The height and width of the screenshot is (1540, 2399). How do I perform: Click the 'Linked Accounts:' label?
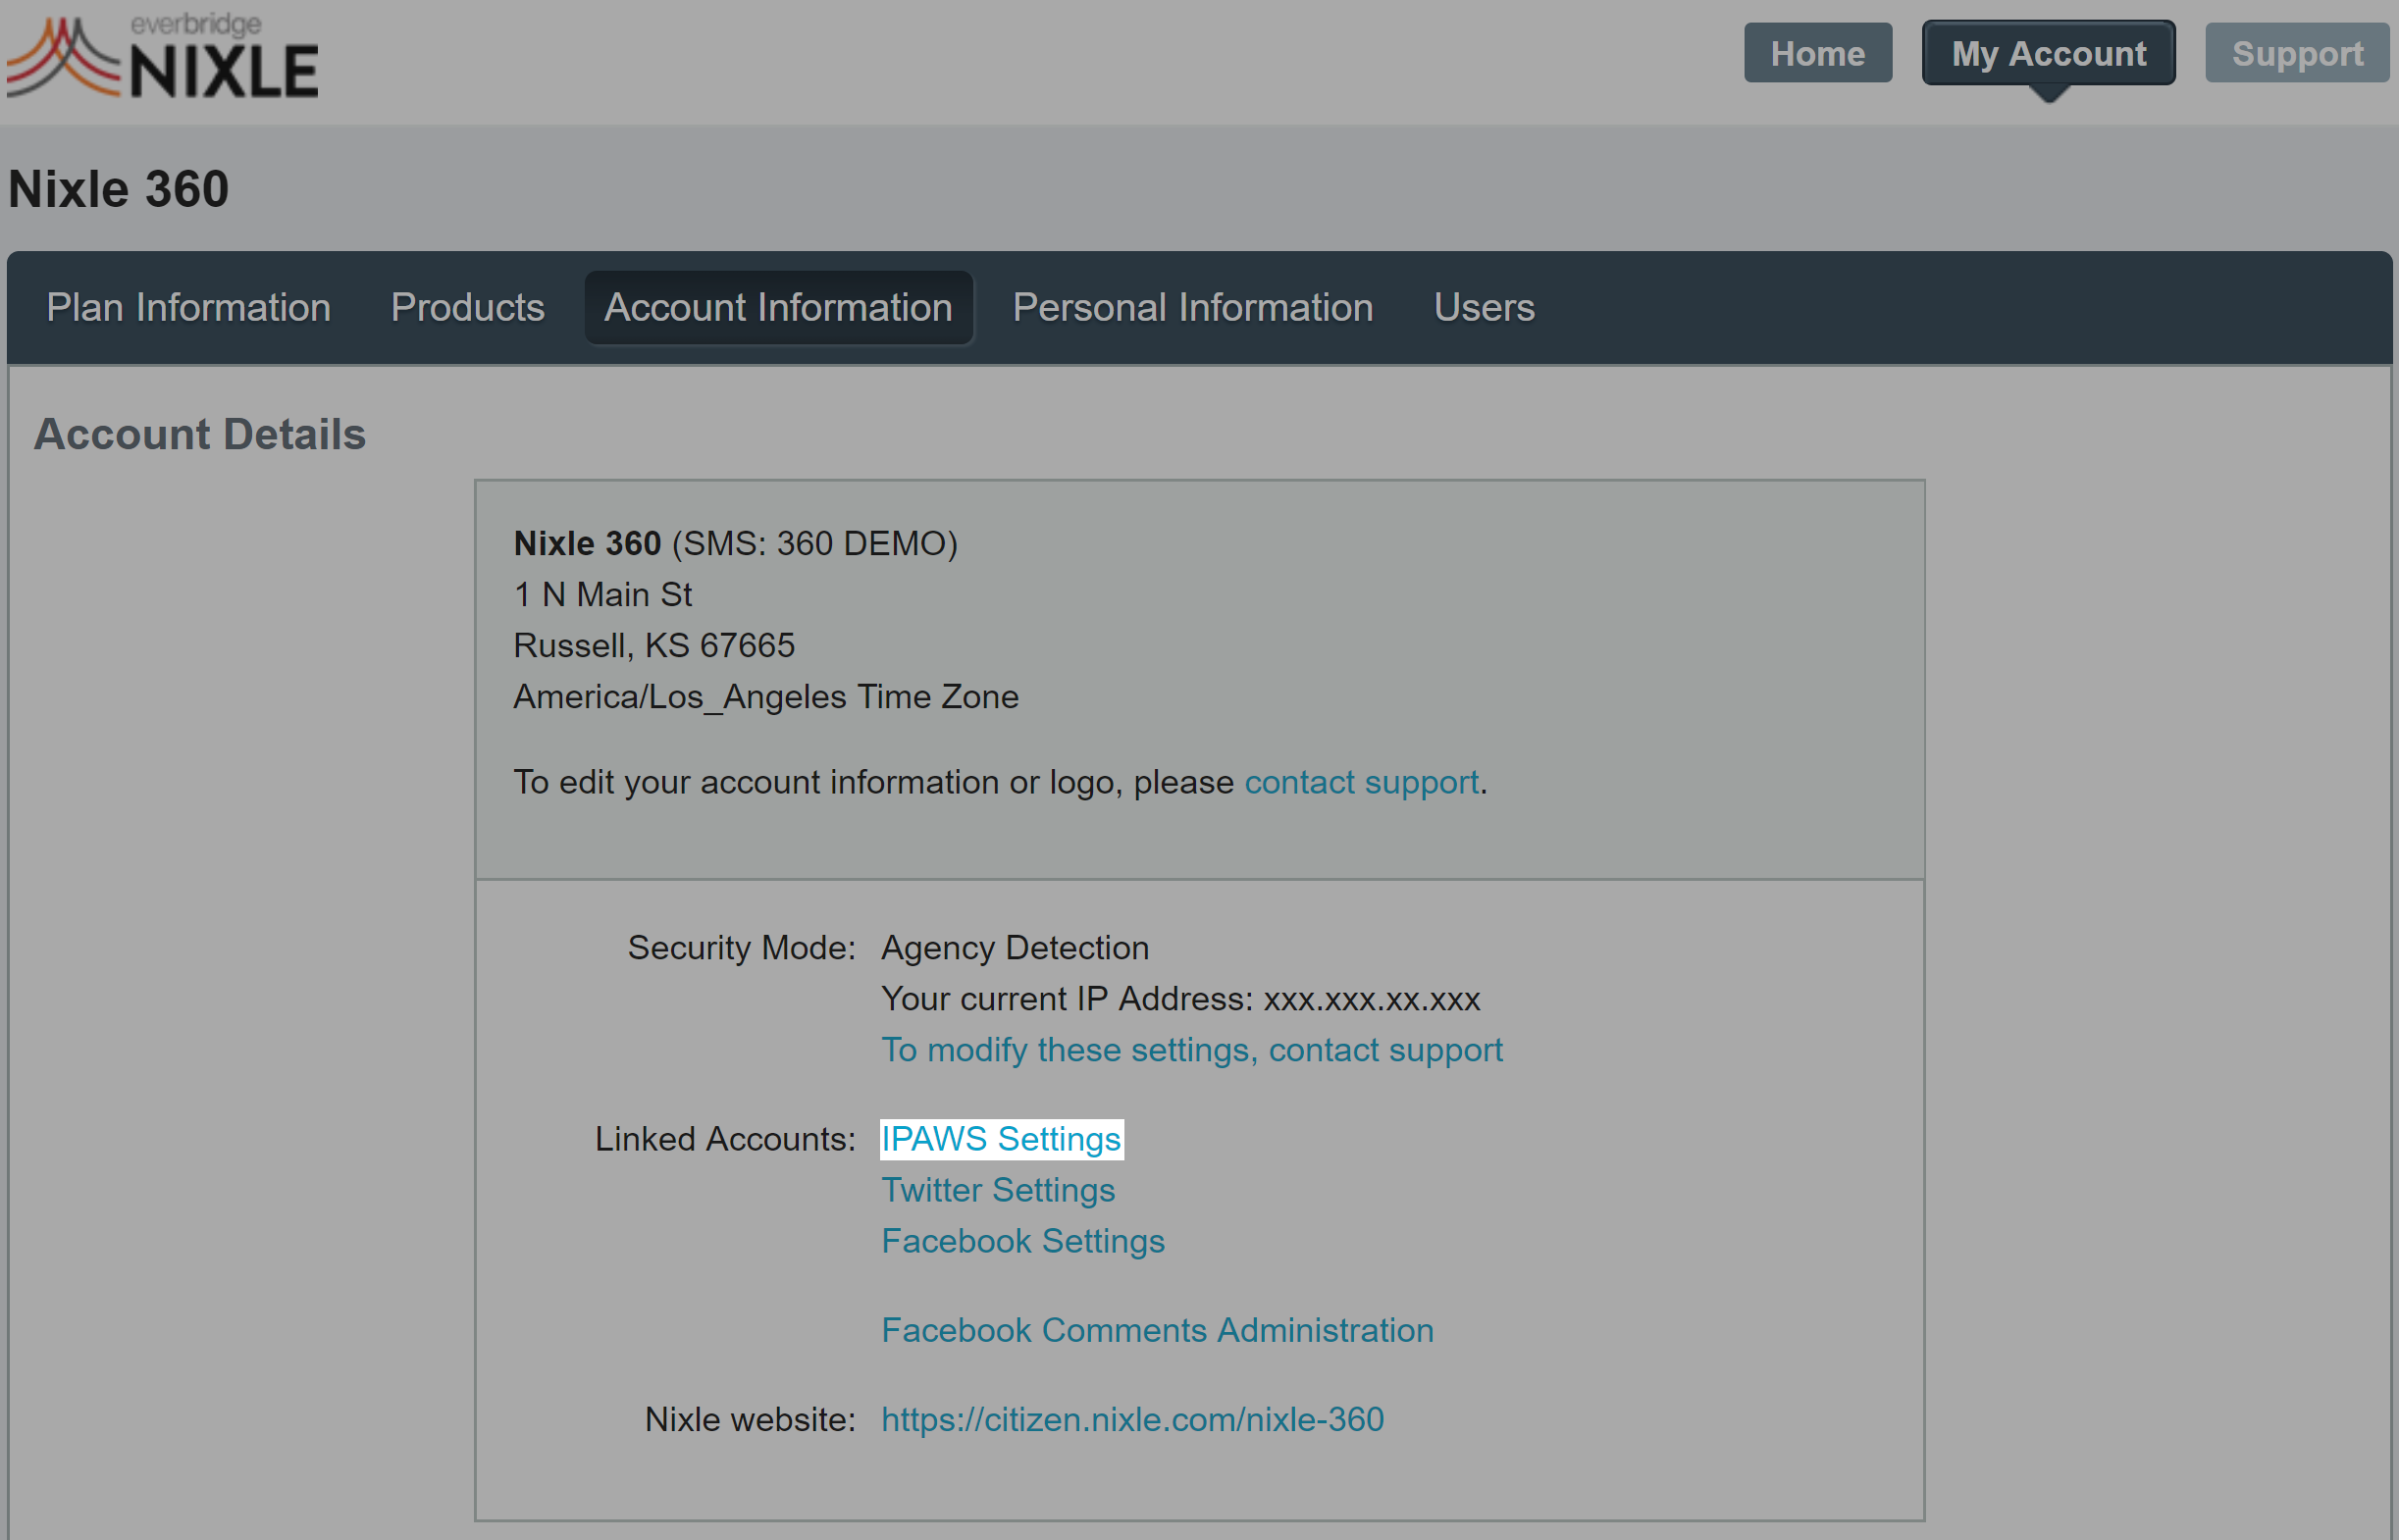pos(725,1139)
